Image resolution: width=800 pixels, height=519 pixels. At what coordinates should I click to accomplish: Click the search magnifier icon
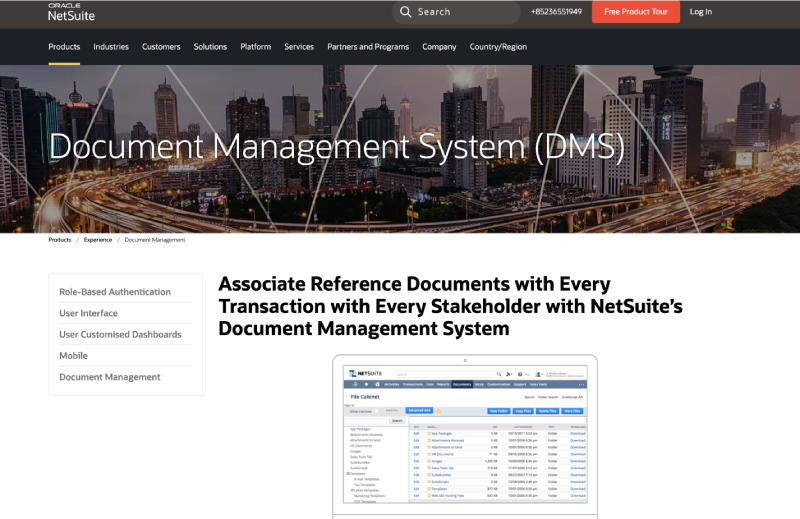[x=406, y=12]
